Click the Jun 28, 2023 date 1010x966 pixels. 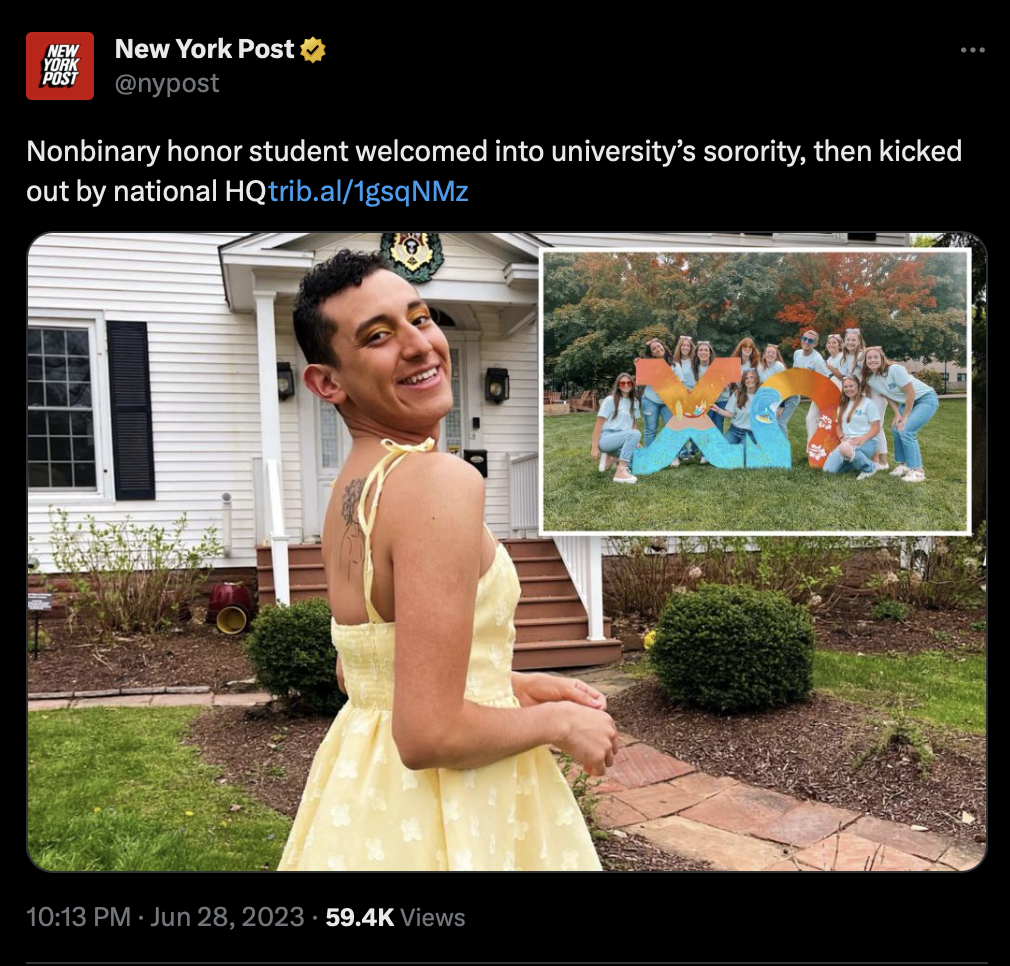pyautogui.click(x=227, y=917)
